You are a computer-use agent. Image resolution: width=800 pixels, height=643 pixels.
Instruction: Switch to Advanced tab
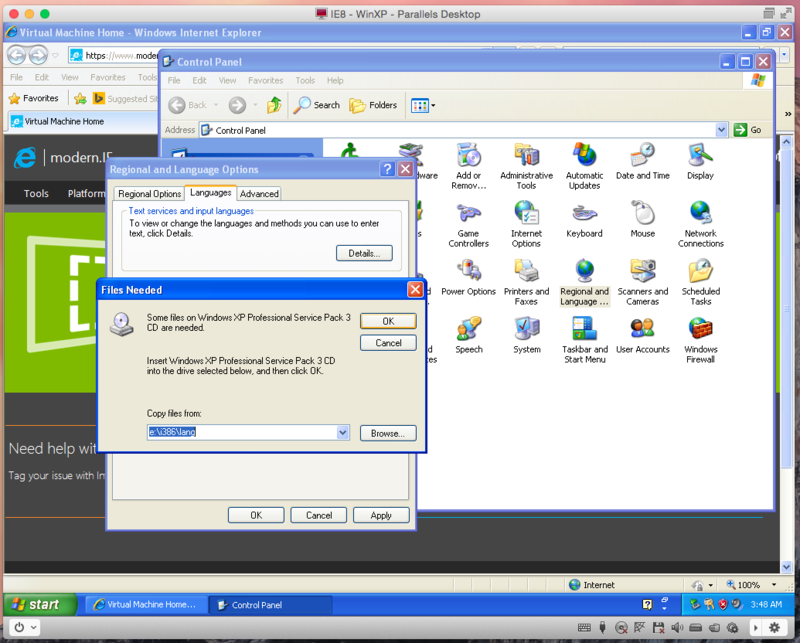click(x=259, y=194)
